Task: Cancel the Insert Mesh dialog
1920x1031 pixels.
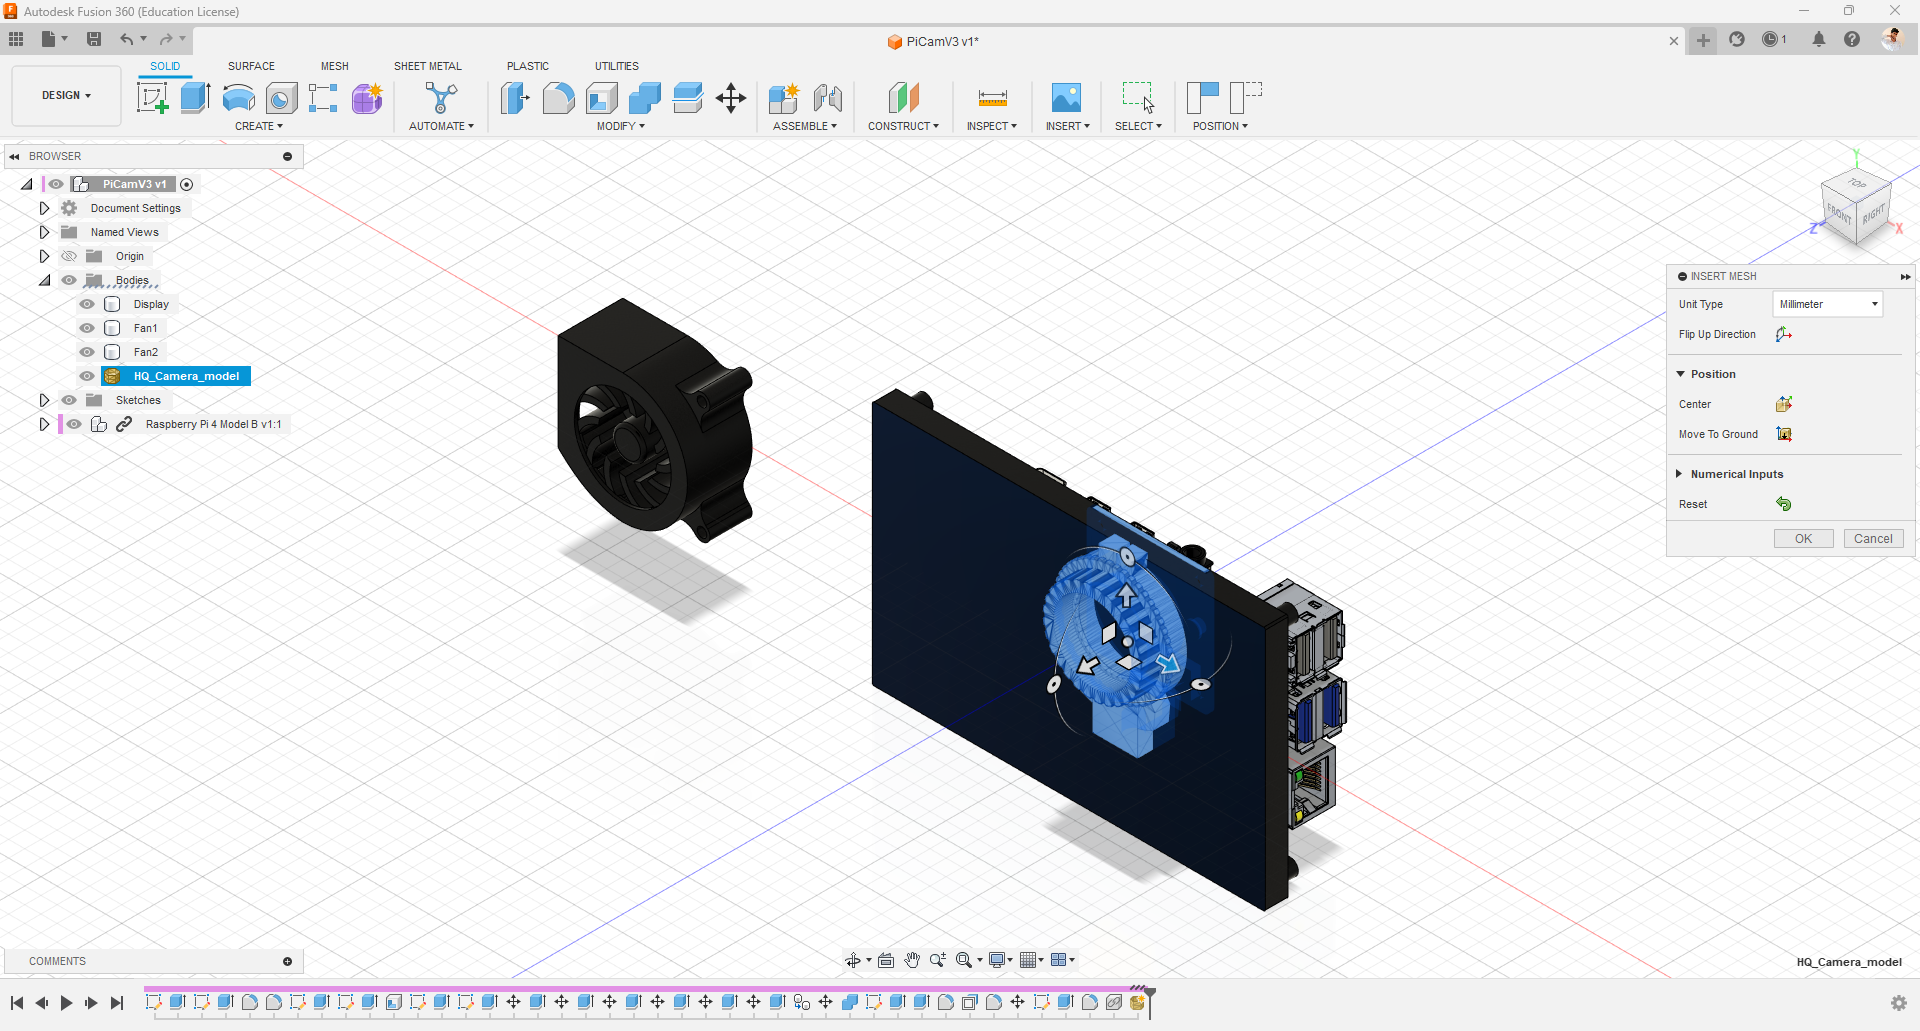Action: click(1872, 538)
